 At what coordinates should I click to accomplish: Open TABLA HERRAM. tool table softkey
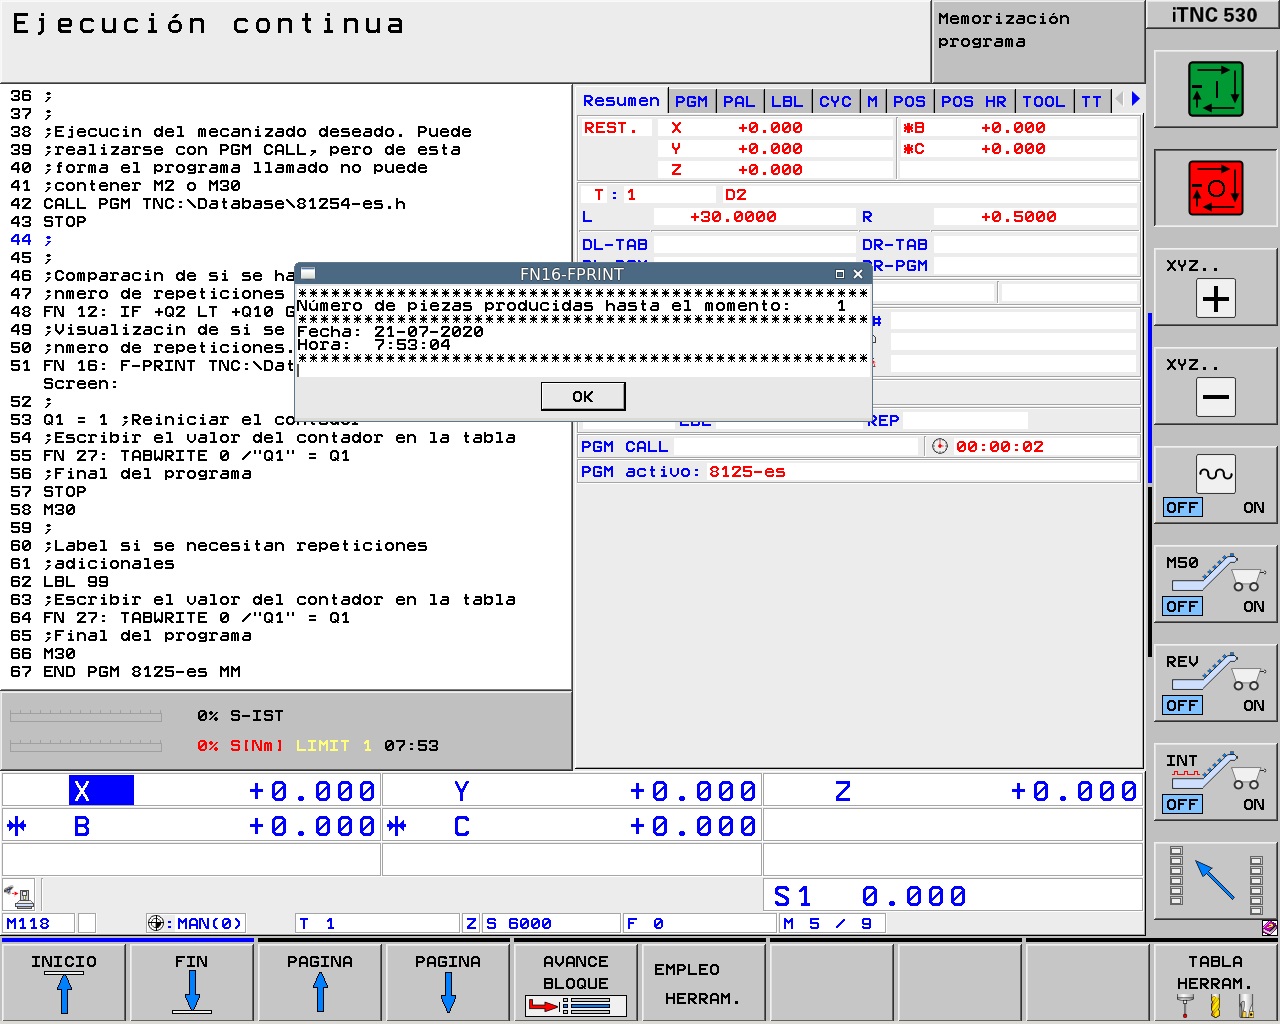pyautogui.click(x=1215, y=983)
